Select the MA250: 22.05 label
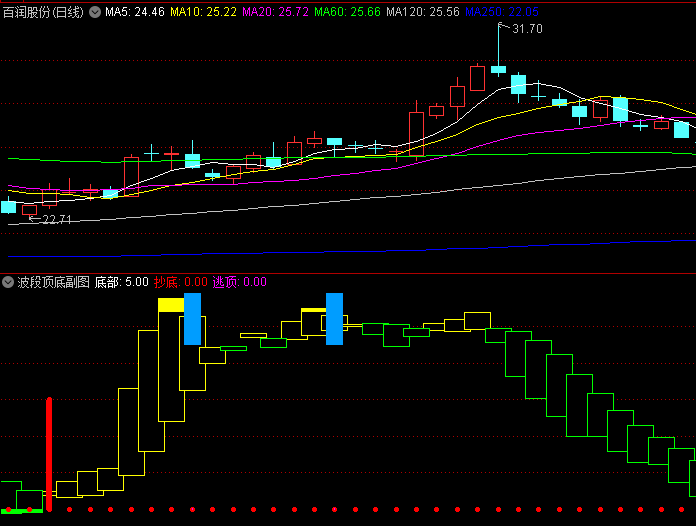This screenshot has width=696, height=526. click(x=502, y=12)
